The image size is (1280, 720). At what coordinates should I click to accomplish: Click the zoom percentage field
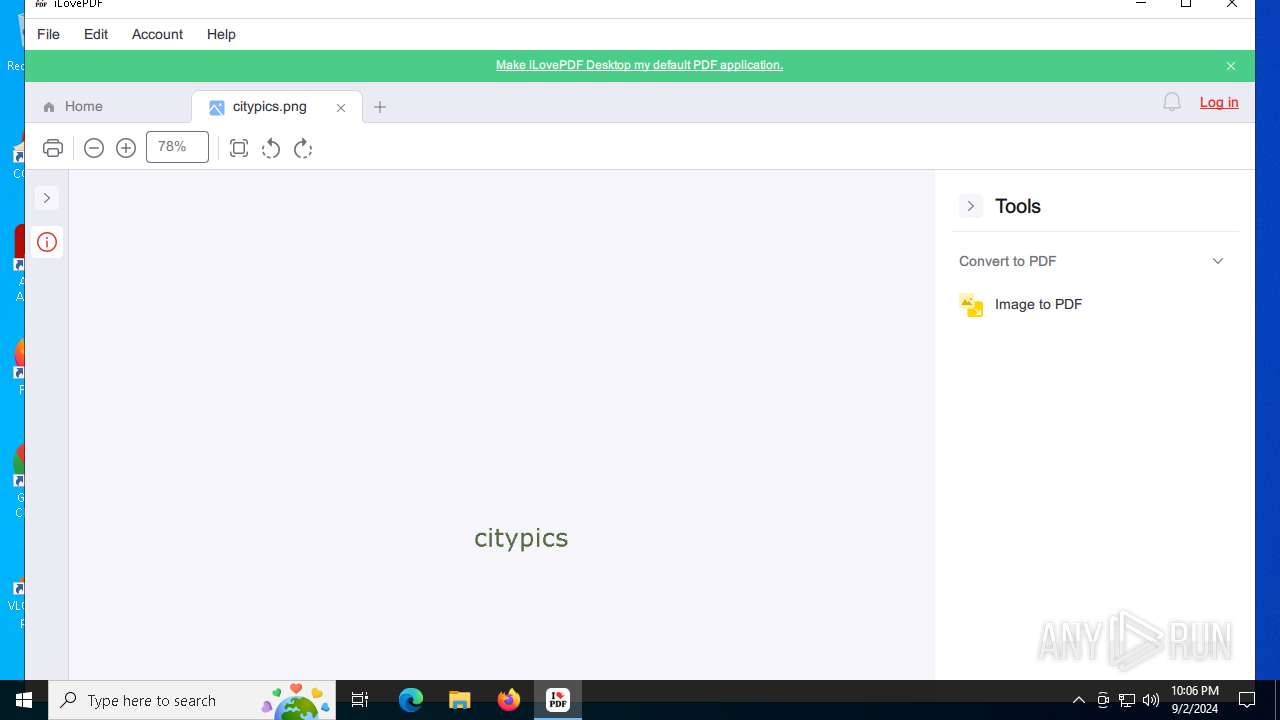(177, 147)
